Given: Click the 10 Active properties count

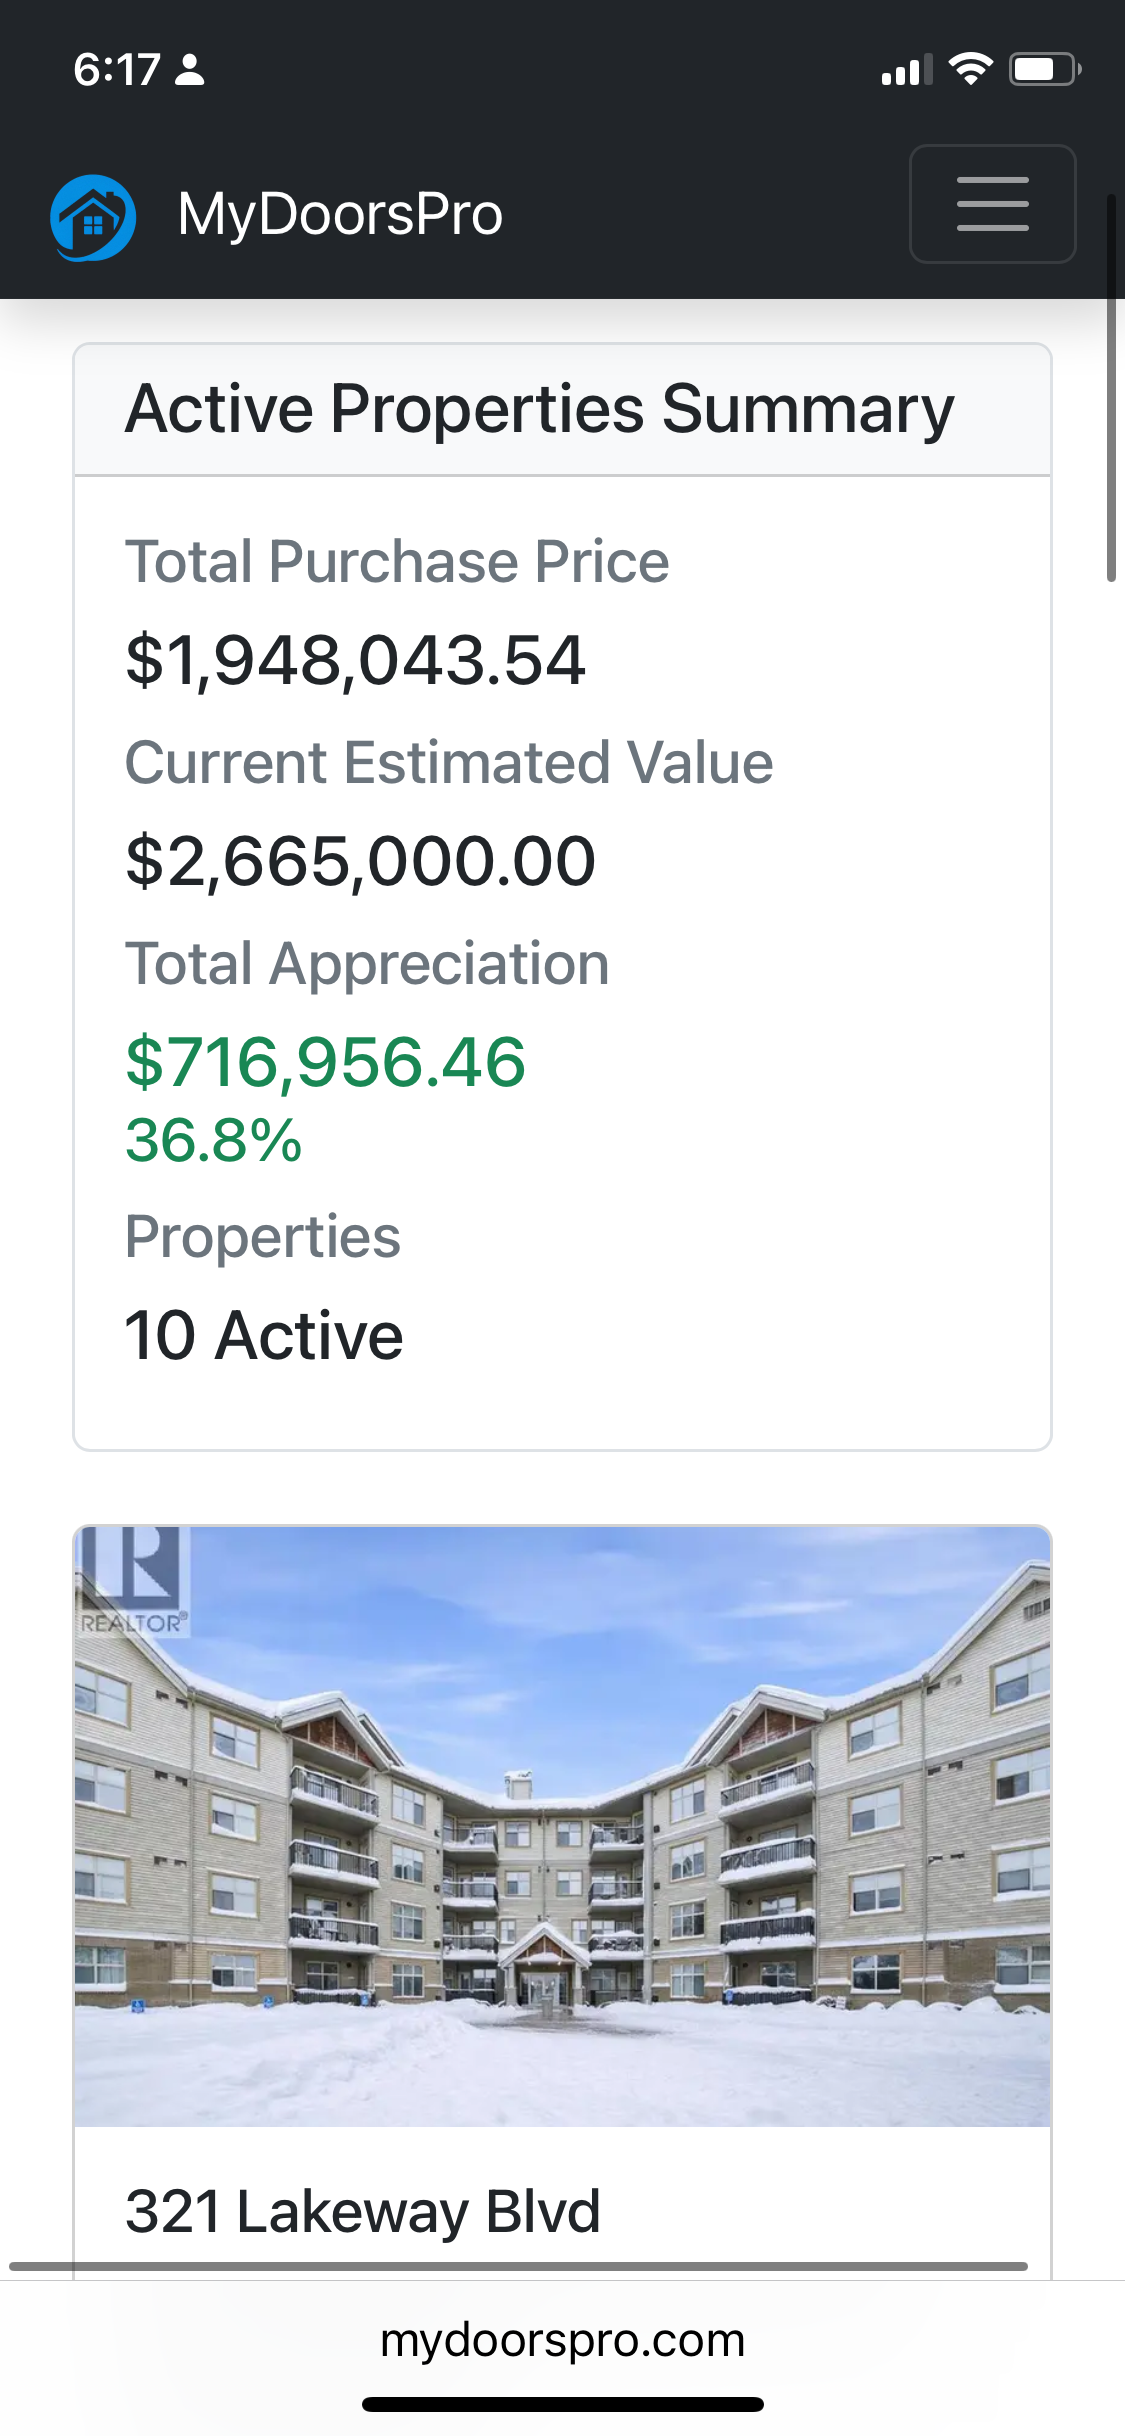Looking at the screenshot, I should coord(264,1335).
